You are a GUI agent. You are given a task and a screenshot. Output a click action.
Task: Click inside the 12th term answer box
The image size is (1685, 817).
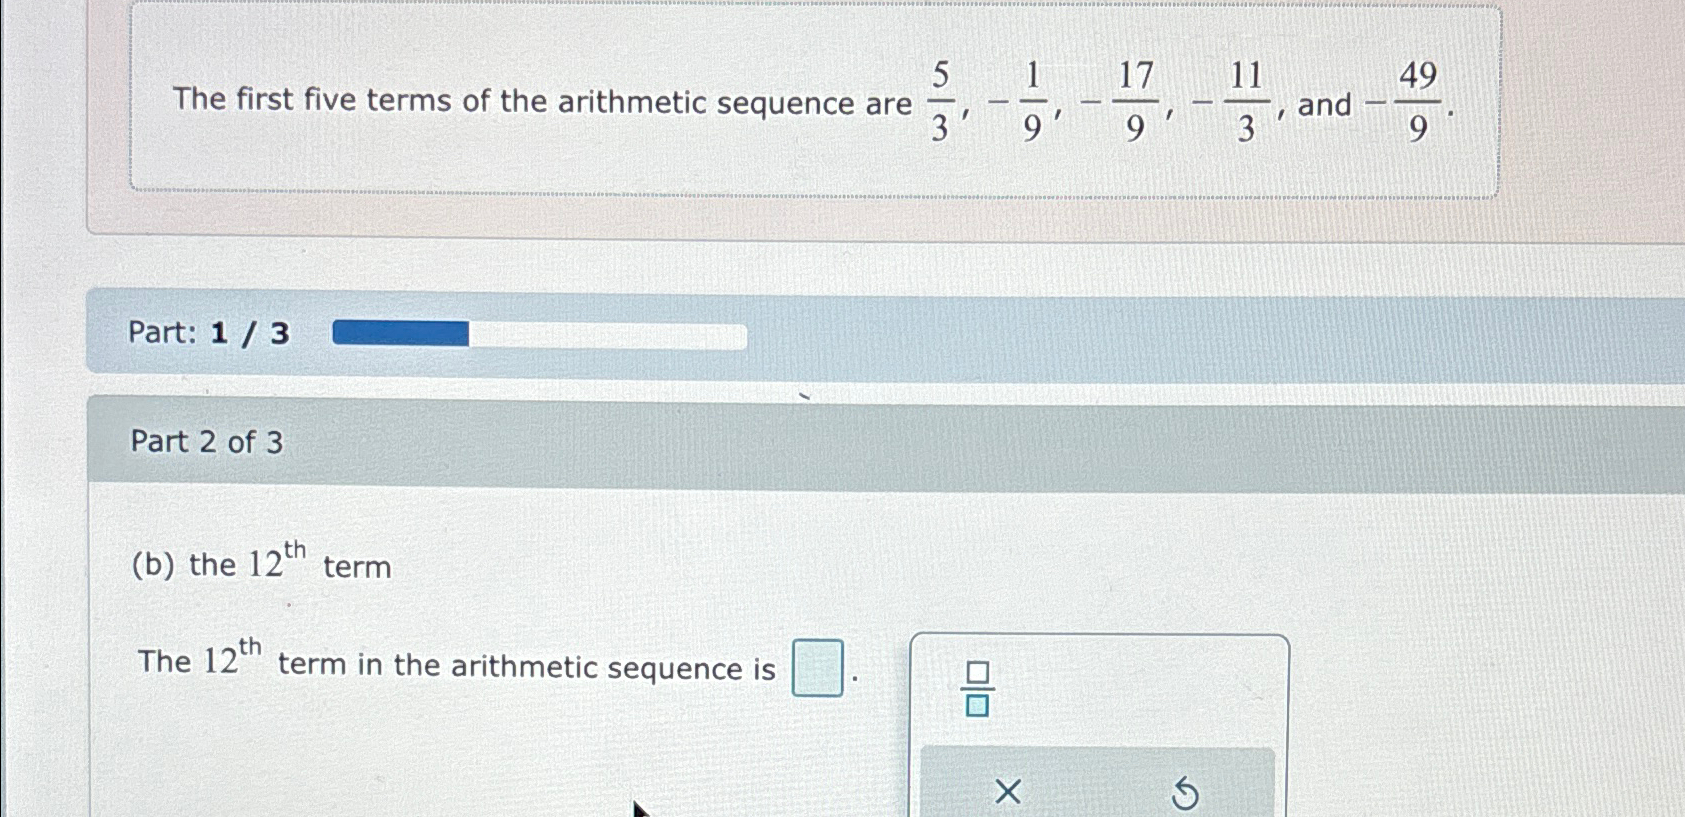tap(816, 668)
